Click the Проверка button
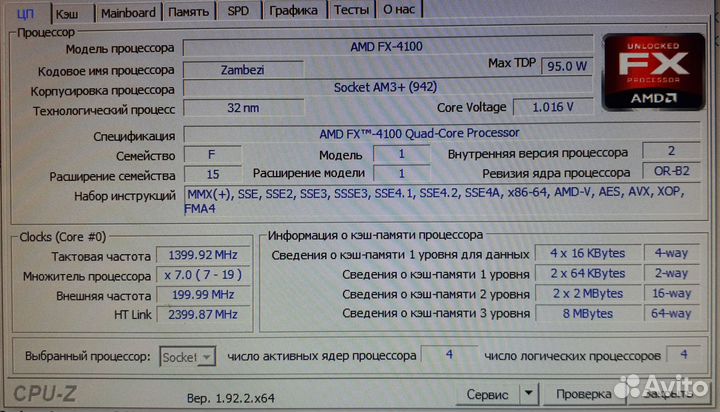The height and width of the screenshot is (412, 720). pyautogui.click(x=583, y=394)
